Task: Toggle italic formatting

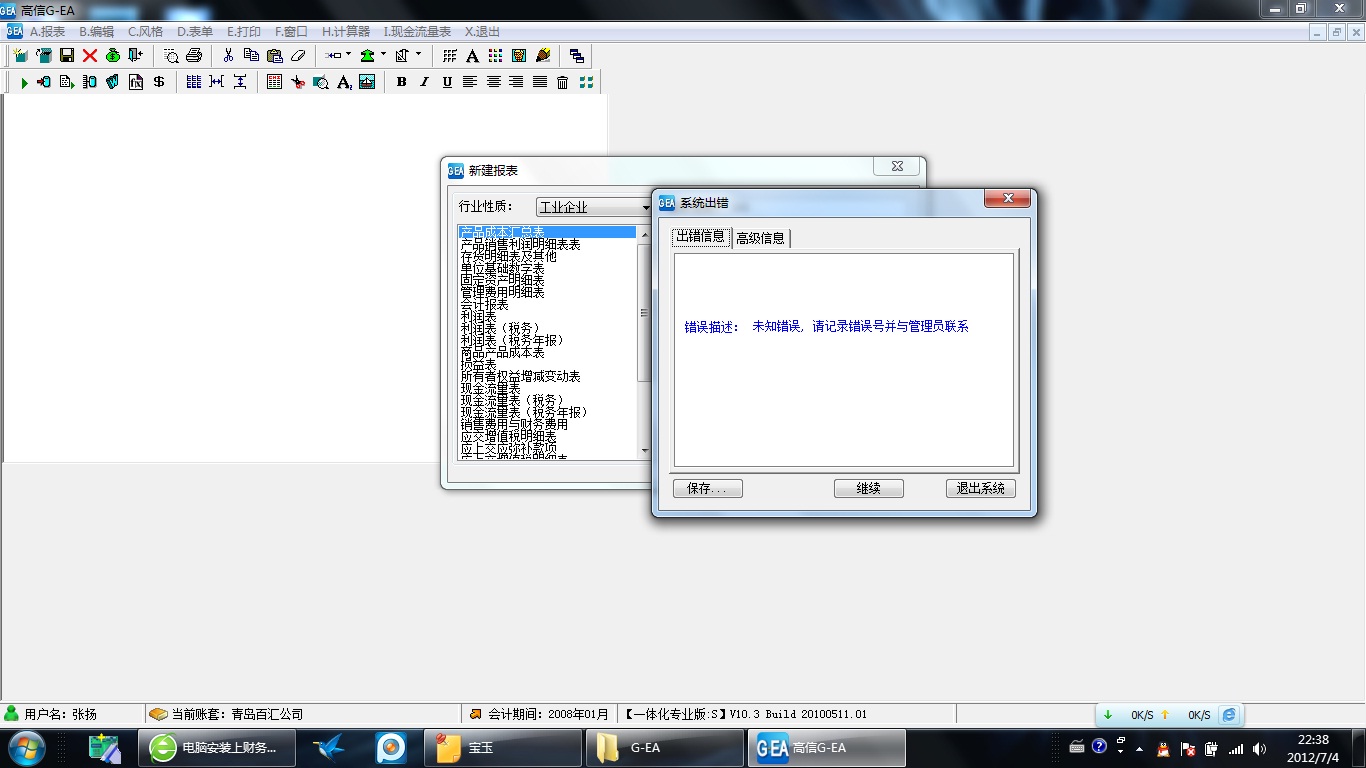Action: [424, 82]
